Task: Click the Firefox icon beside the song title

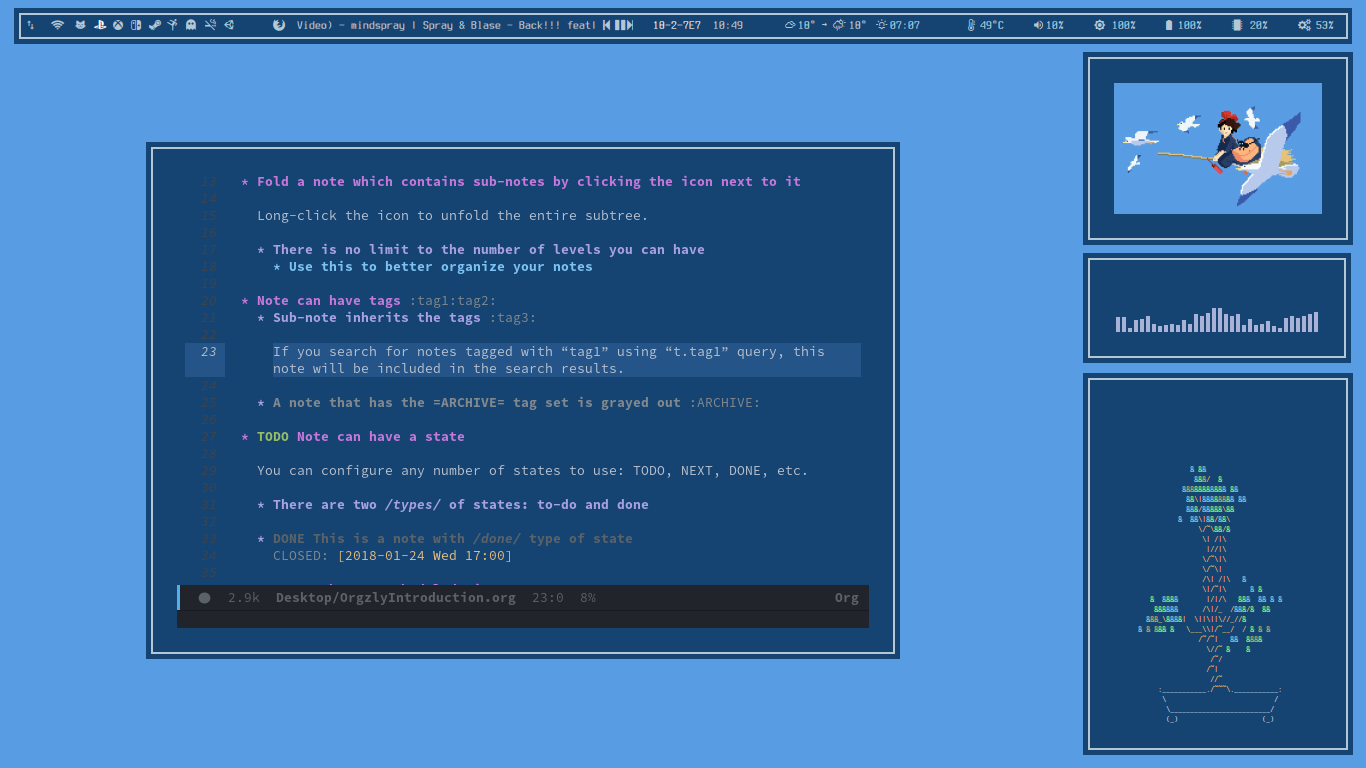Action: [x=279, y=25]
